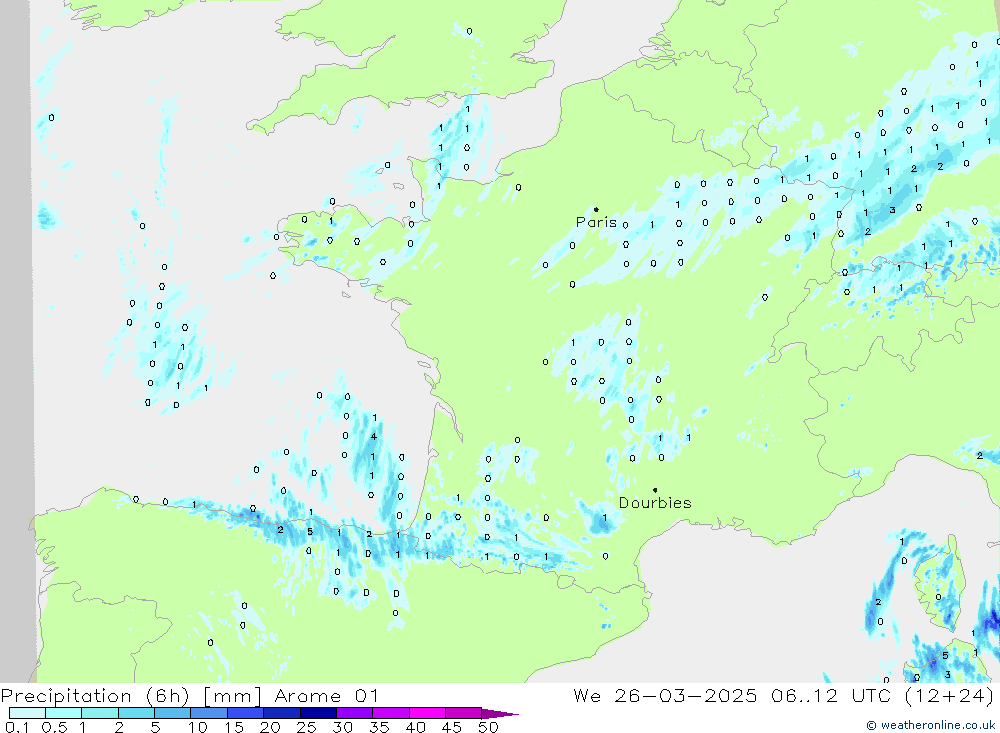Image resolution: width=1000 pixels, height=733 pixels.
Task: Click the Dourbies city label
Action: click(655, 503)
